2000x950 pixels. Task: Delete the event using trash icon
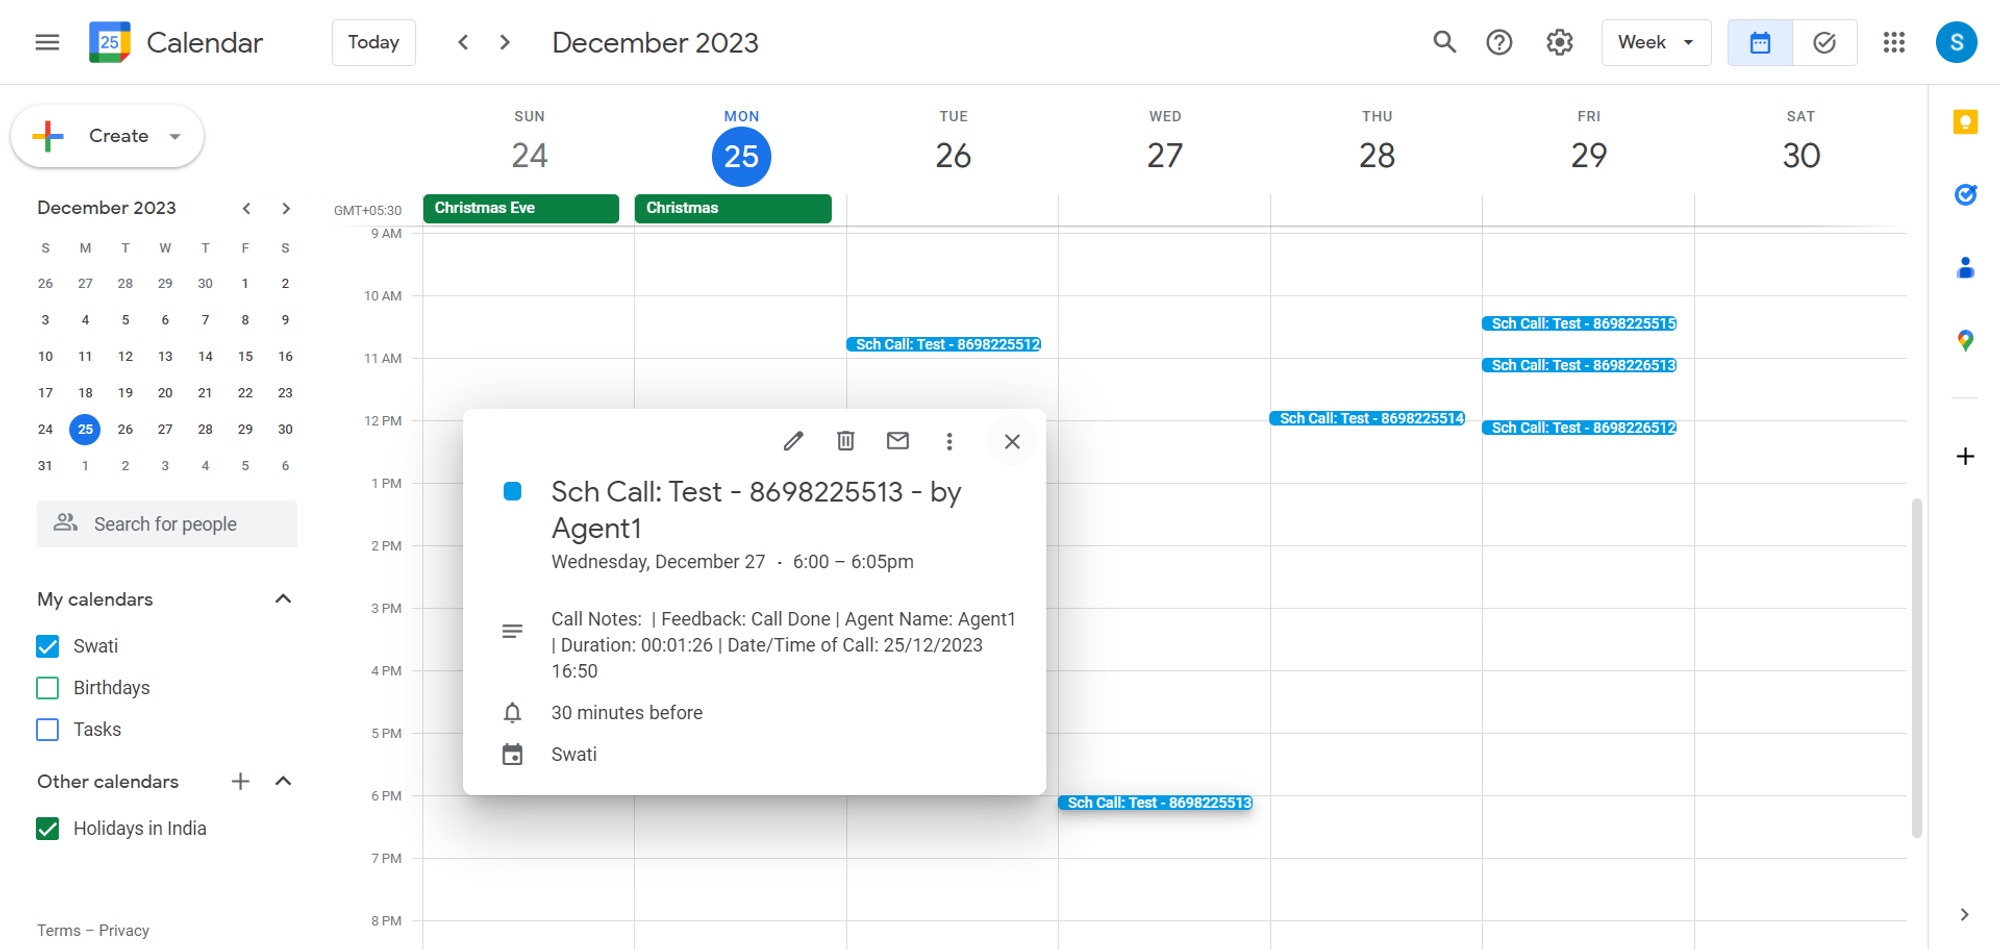(x=845, y=441)
